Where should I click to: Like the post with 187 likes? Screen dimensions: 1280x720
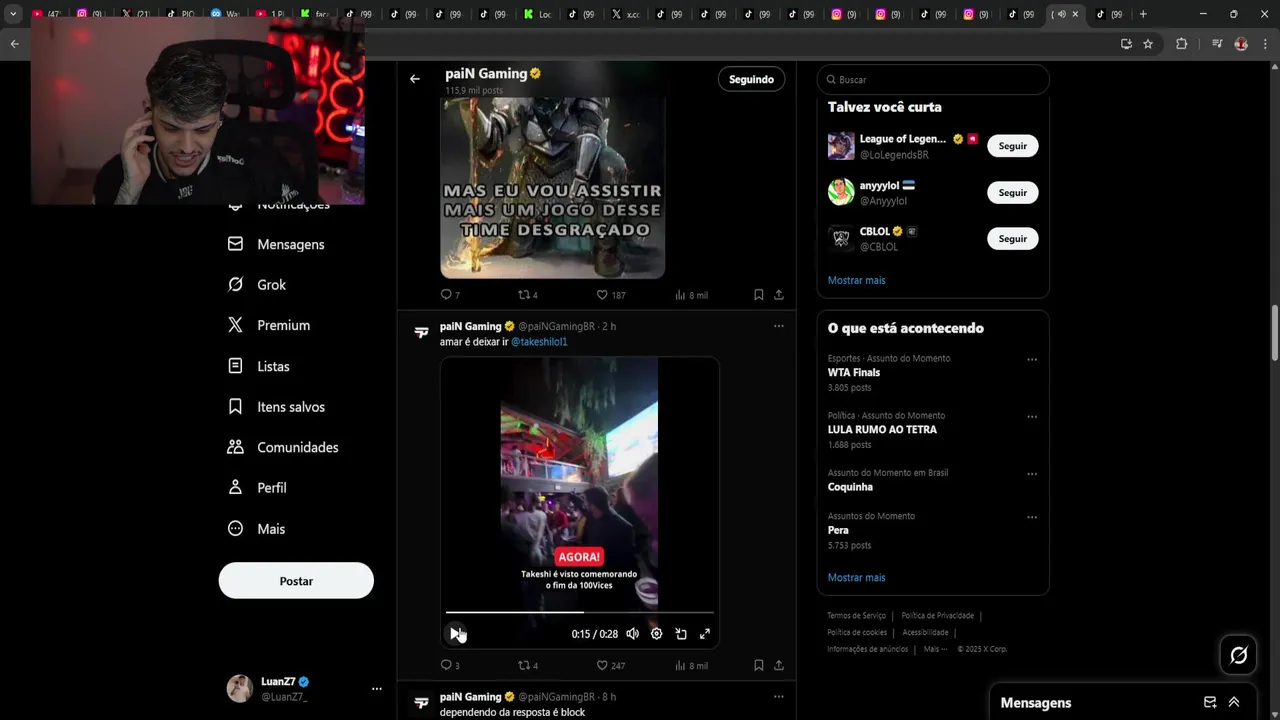(610, 295)
